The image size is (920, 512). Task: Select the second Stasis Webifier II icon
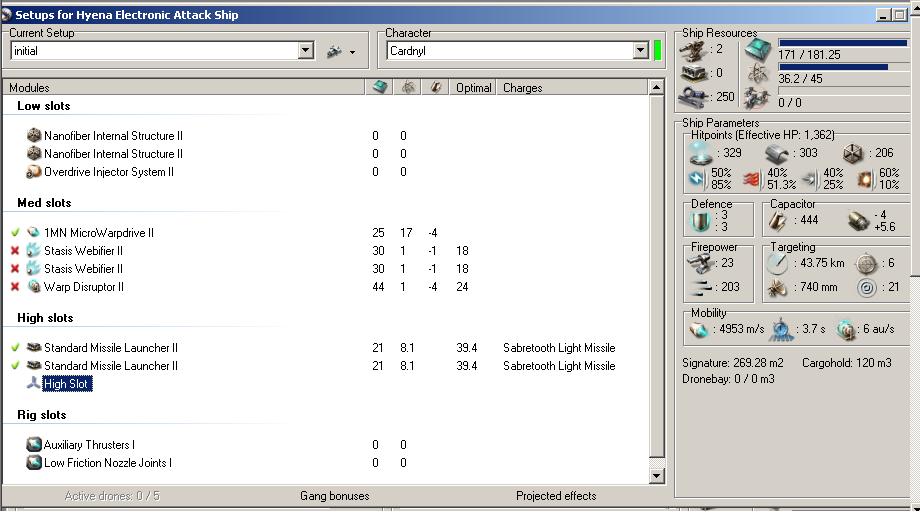click(x=34, y=269)
